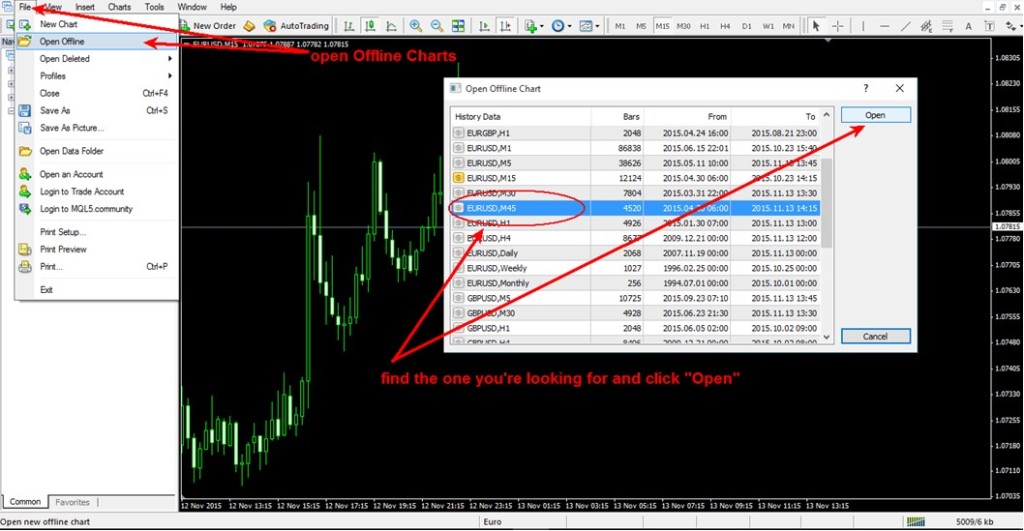
Task: Open the Insert menu
Action: pyautogui.click(x=85, y=7)
